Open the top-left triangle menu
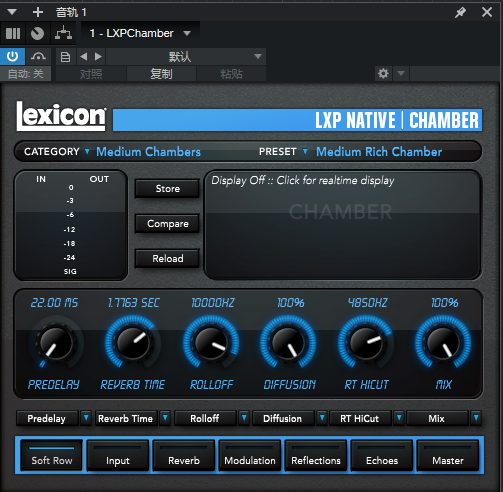This screenshot has height=492, width=503. coord(12,12)
